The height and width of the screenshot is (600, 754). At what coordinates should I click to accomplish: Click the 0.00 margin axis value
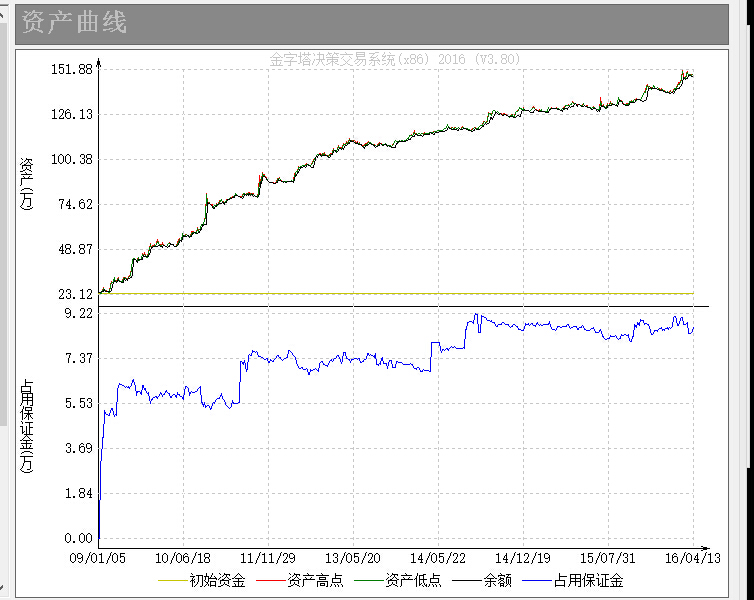78,538
